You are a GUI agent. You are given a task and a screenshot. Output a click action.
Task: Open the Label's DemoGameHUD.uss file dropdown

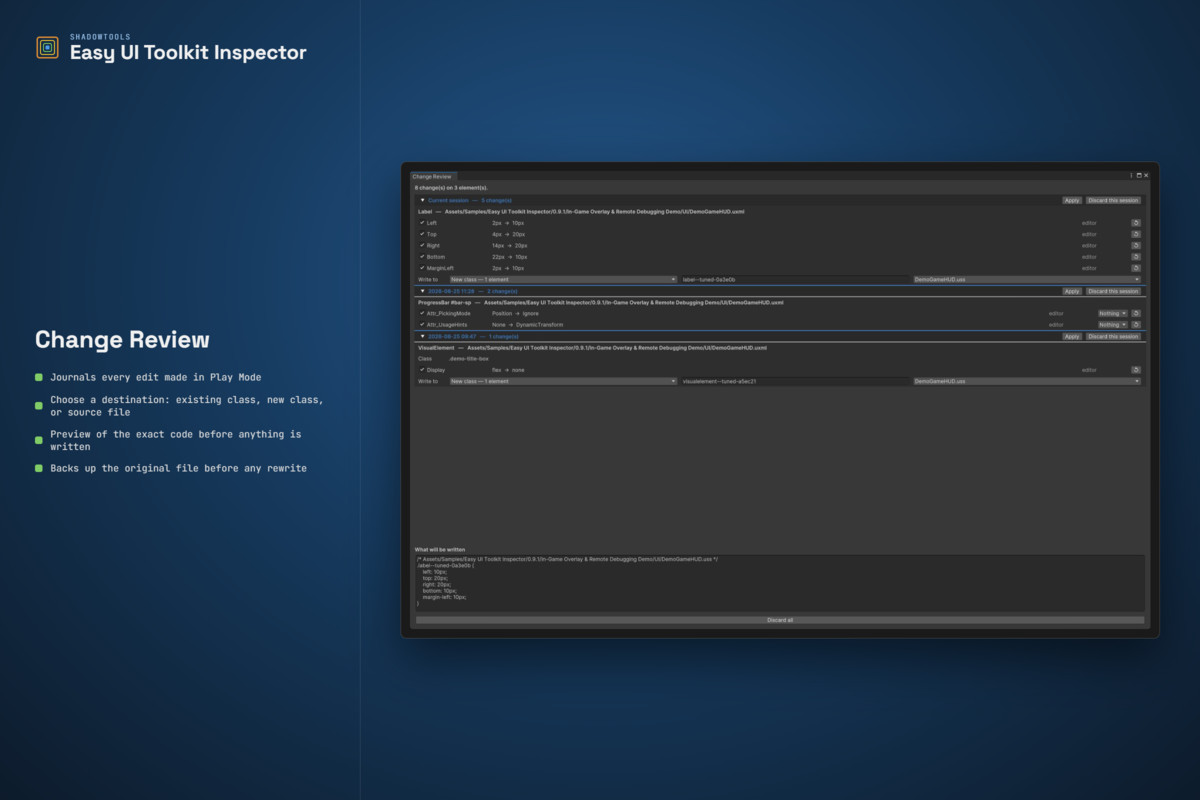click(1027, 280)
